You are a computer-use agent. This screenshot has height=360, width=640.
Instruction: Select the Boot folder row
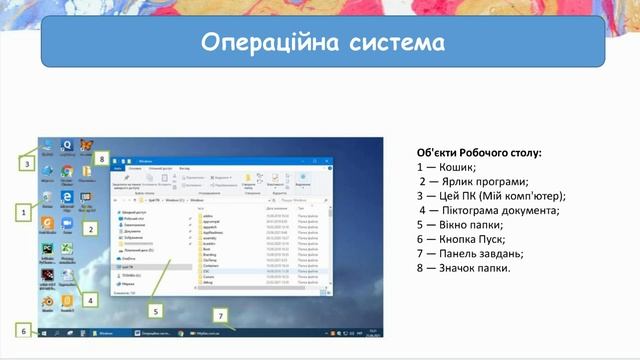261,249
